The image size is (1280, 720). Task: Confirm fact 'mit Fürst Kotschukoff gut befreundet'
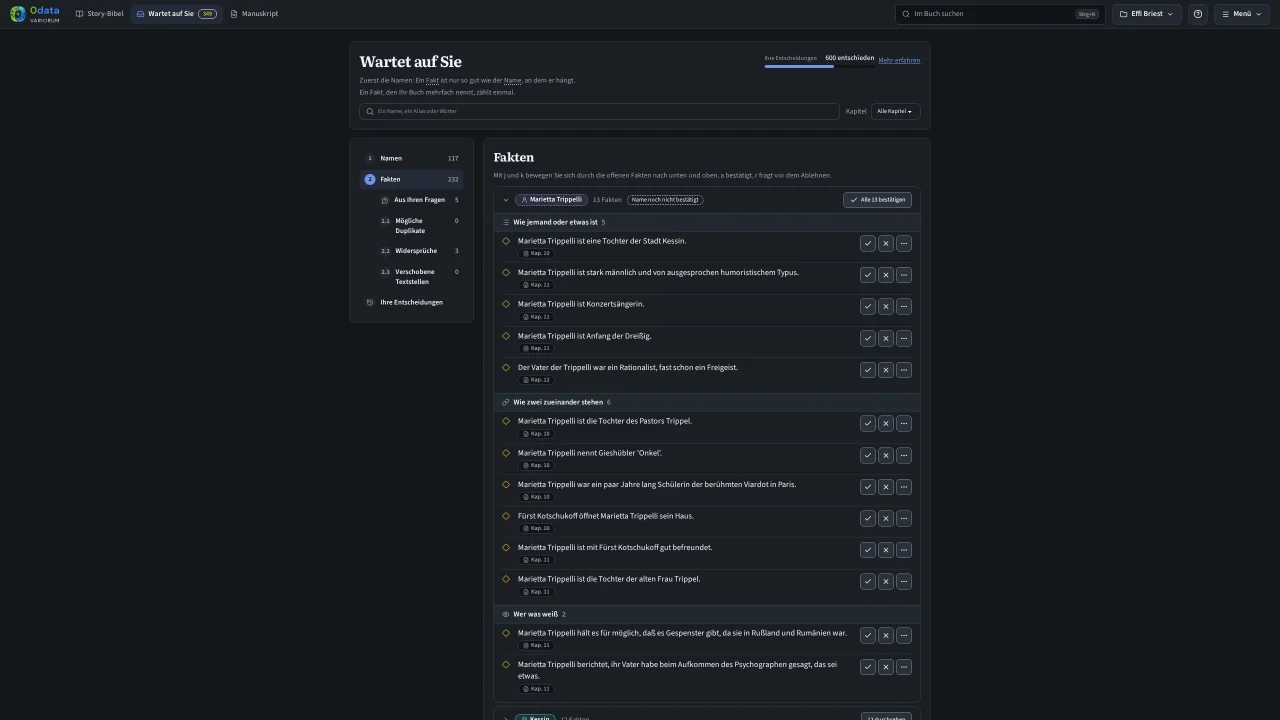pyautogui.click(x=867, y=550)
